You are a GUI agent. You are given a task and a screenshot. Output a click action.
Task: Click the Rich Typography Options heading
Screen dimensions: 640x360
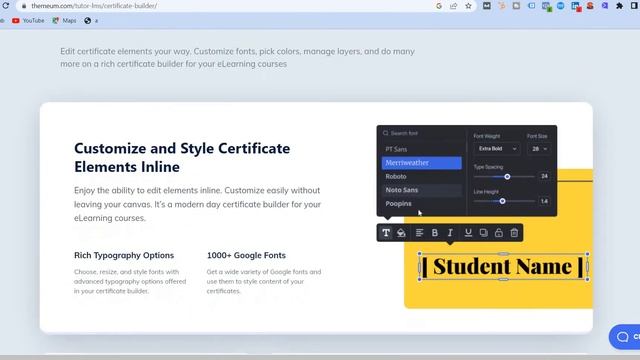click(124, 256)
